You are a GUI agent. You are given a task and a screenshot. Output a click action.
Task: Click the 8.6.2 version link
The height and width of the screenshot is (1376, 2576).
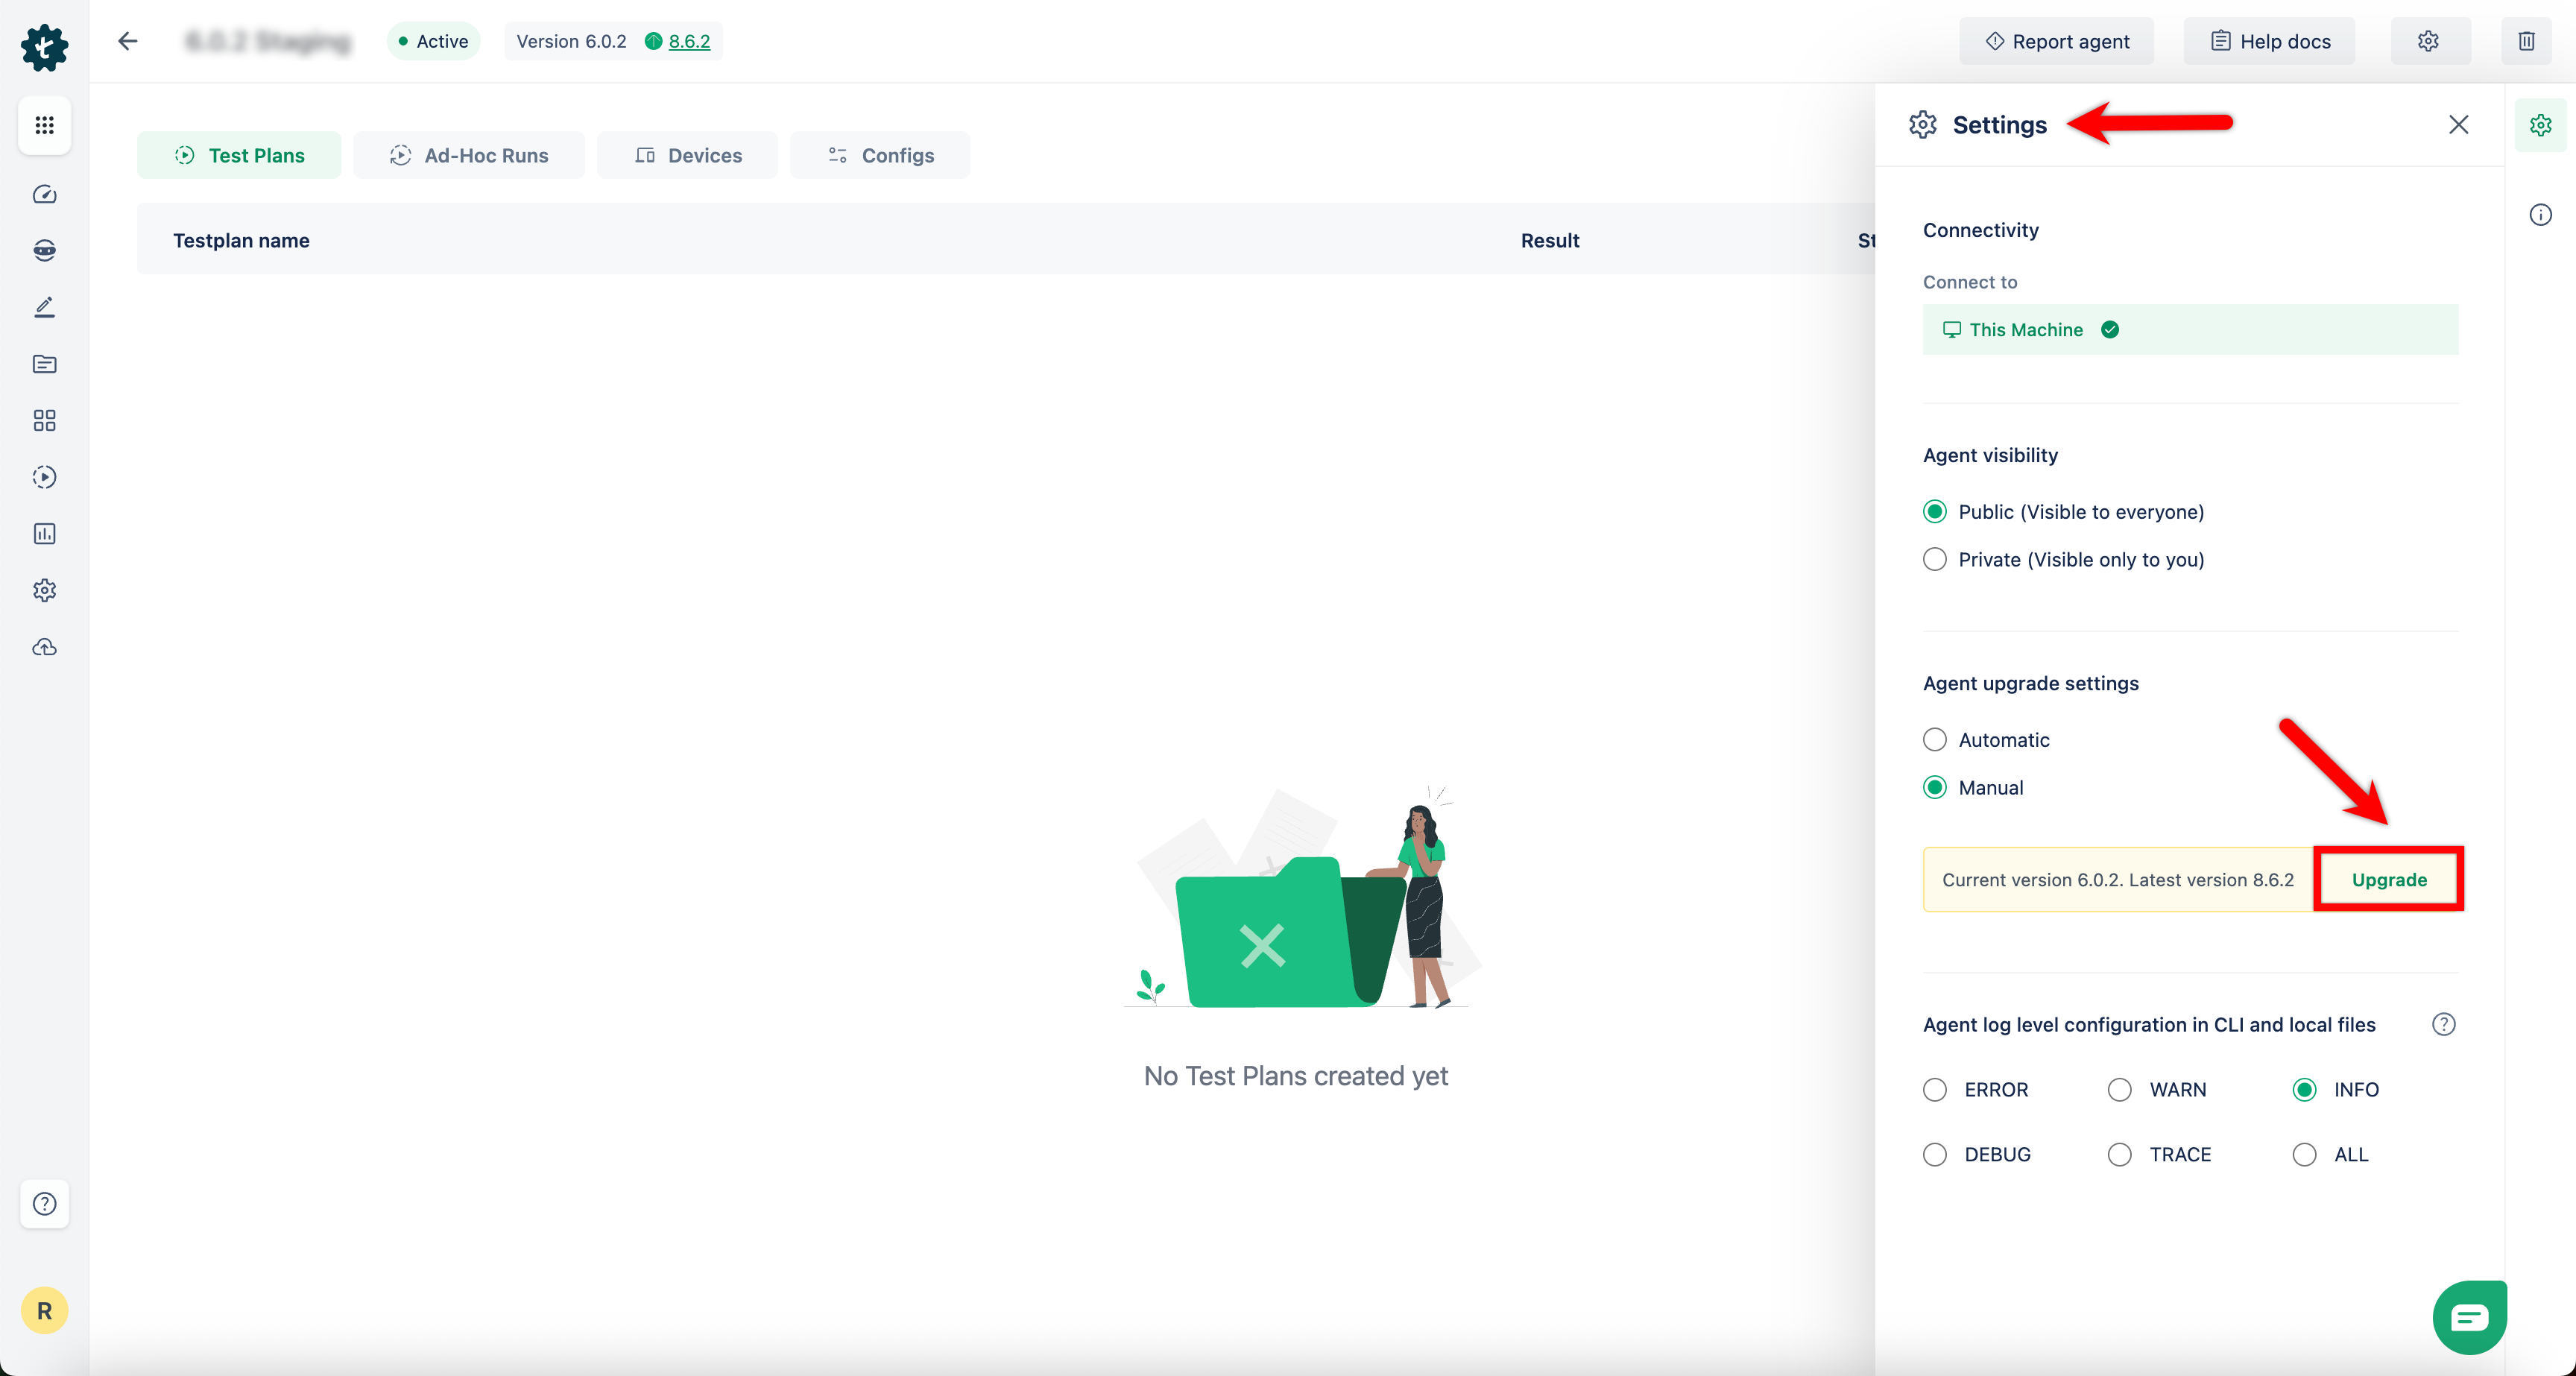[x=689, y=41]
